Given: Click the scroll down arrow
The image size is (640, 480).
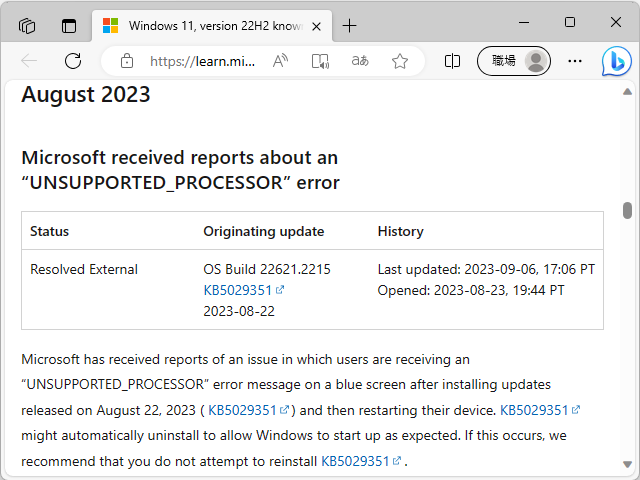Looking at the screenshot, I should 627,464.
